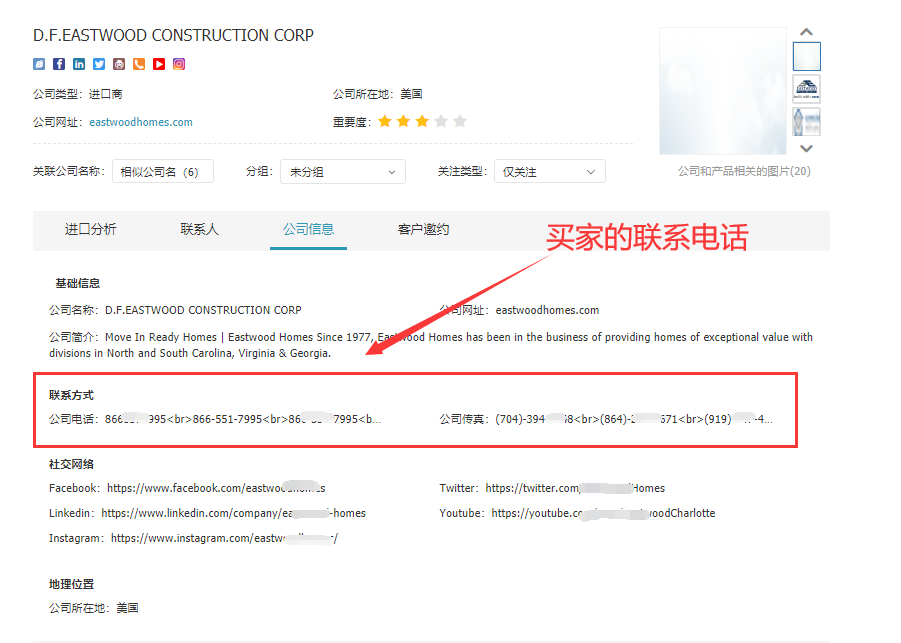Switch to the 联系人 tab
Viewport: 901px width, 643px height.
coord(199,230)
